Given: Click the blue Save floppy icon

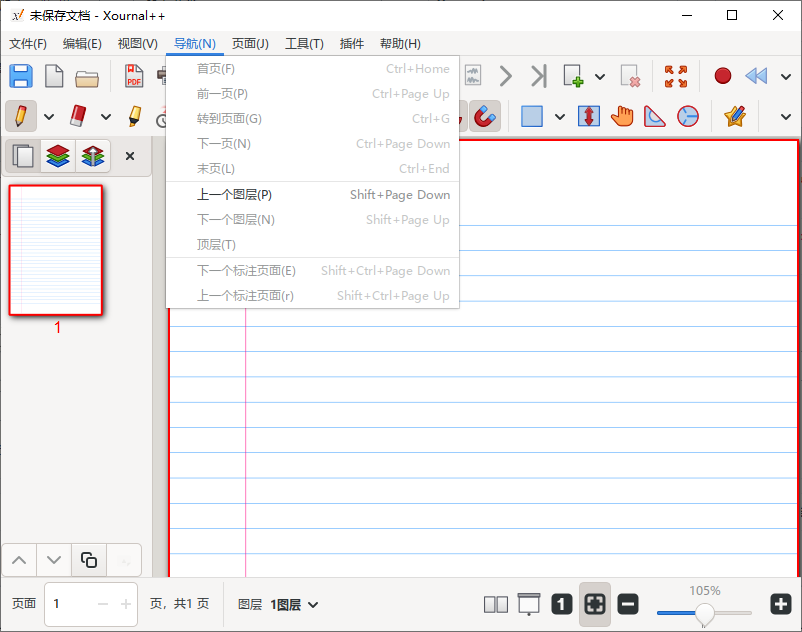Looking at the screenshot, I should [21, 77].
